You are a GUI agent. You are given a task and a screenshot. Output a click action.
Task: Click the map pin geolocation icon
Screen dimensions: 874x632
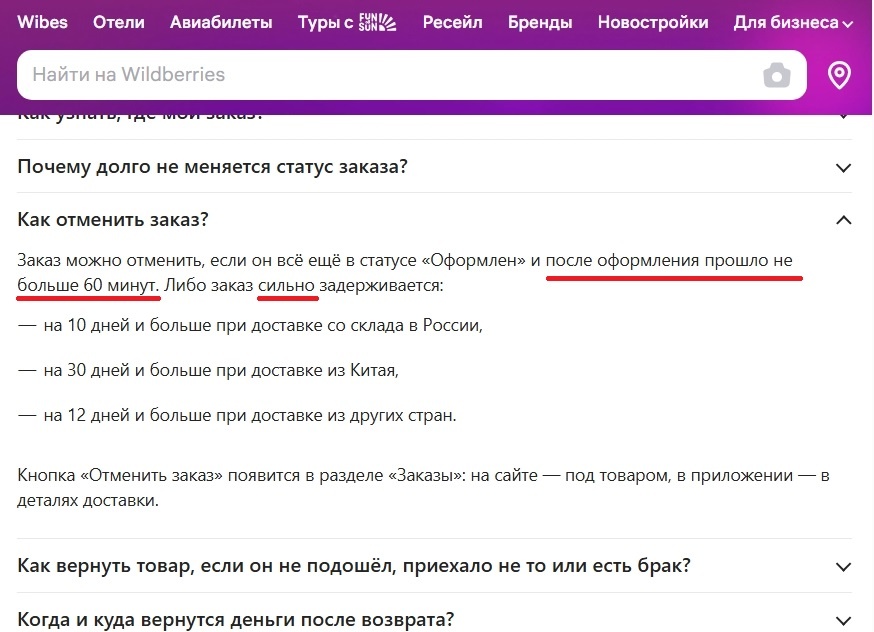(x=839, y=74)
